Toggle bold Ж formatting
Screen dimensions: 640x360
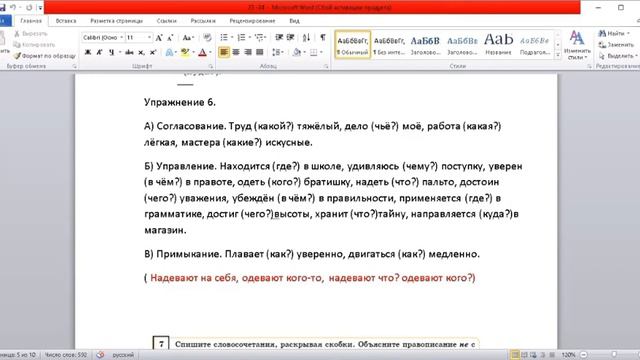tap(87, 52)
